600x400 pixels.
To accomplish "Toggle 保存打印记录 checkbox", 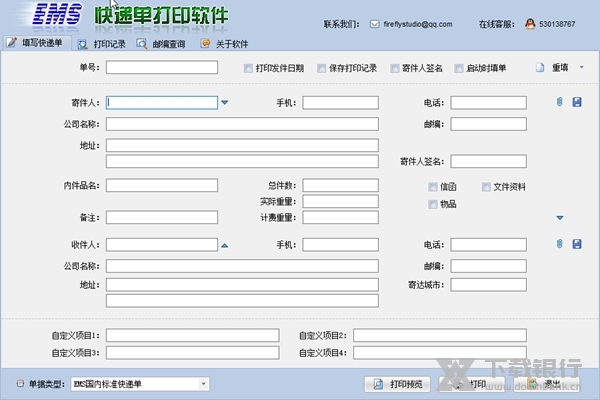I will click(x=321, y=69).
